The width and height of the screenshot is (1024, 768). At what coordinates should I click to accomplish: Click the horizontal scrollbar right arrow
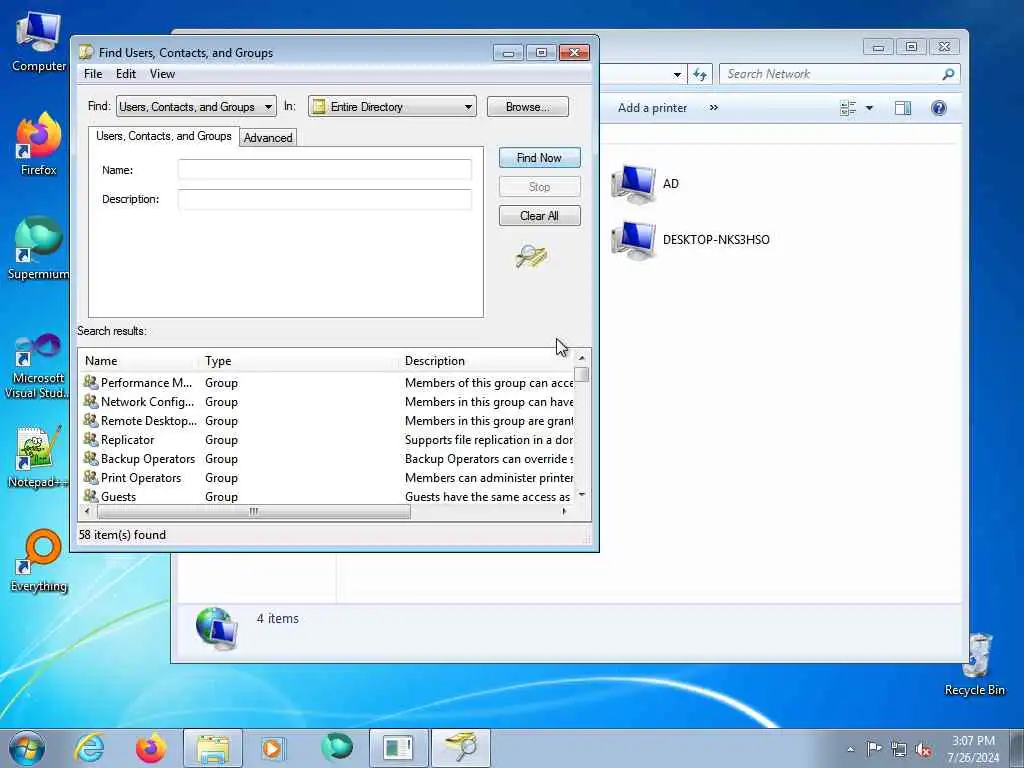tap(564, 511)
